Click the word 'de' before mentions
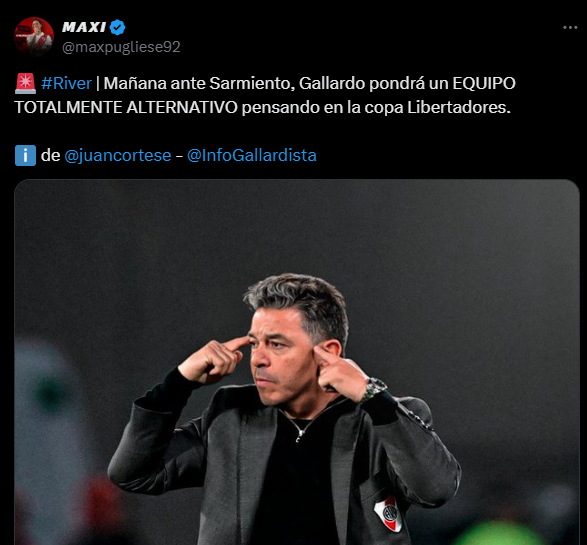This screenshot has height=545, width=587. pyautogui.click(x=51, y=155)
